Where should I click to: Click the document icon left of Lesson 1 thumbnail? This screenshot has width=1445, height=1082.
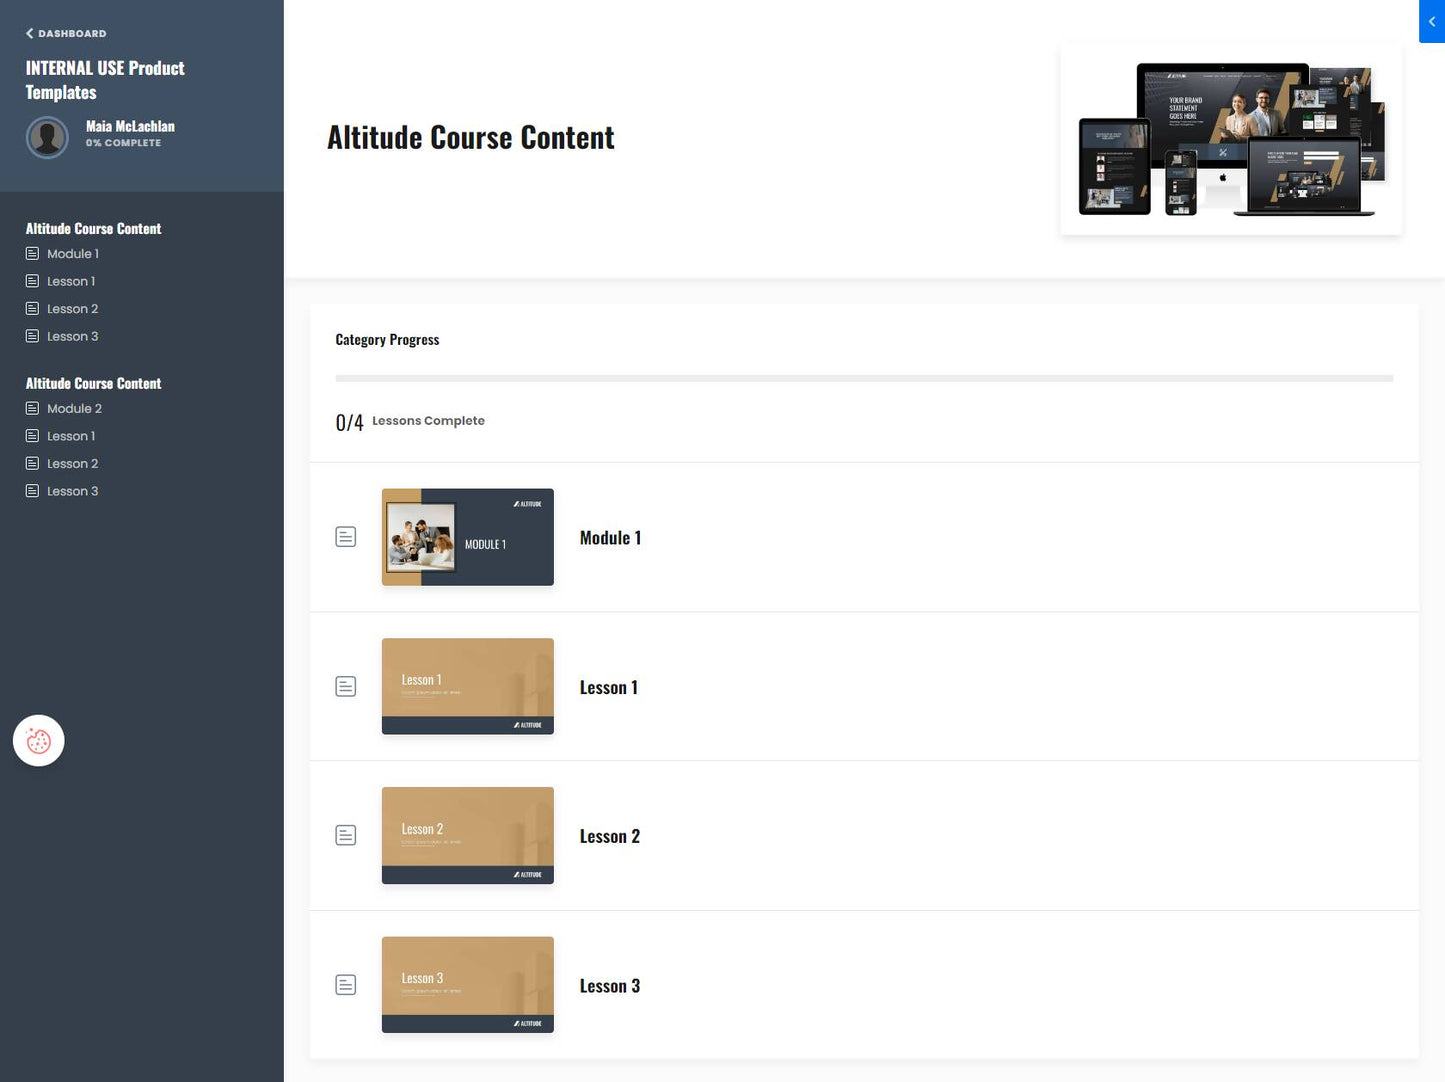click(346, 687)
